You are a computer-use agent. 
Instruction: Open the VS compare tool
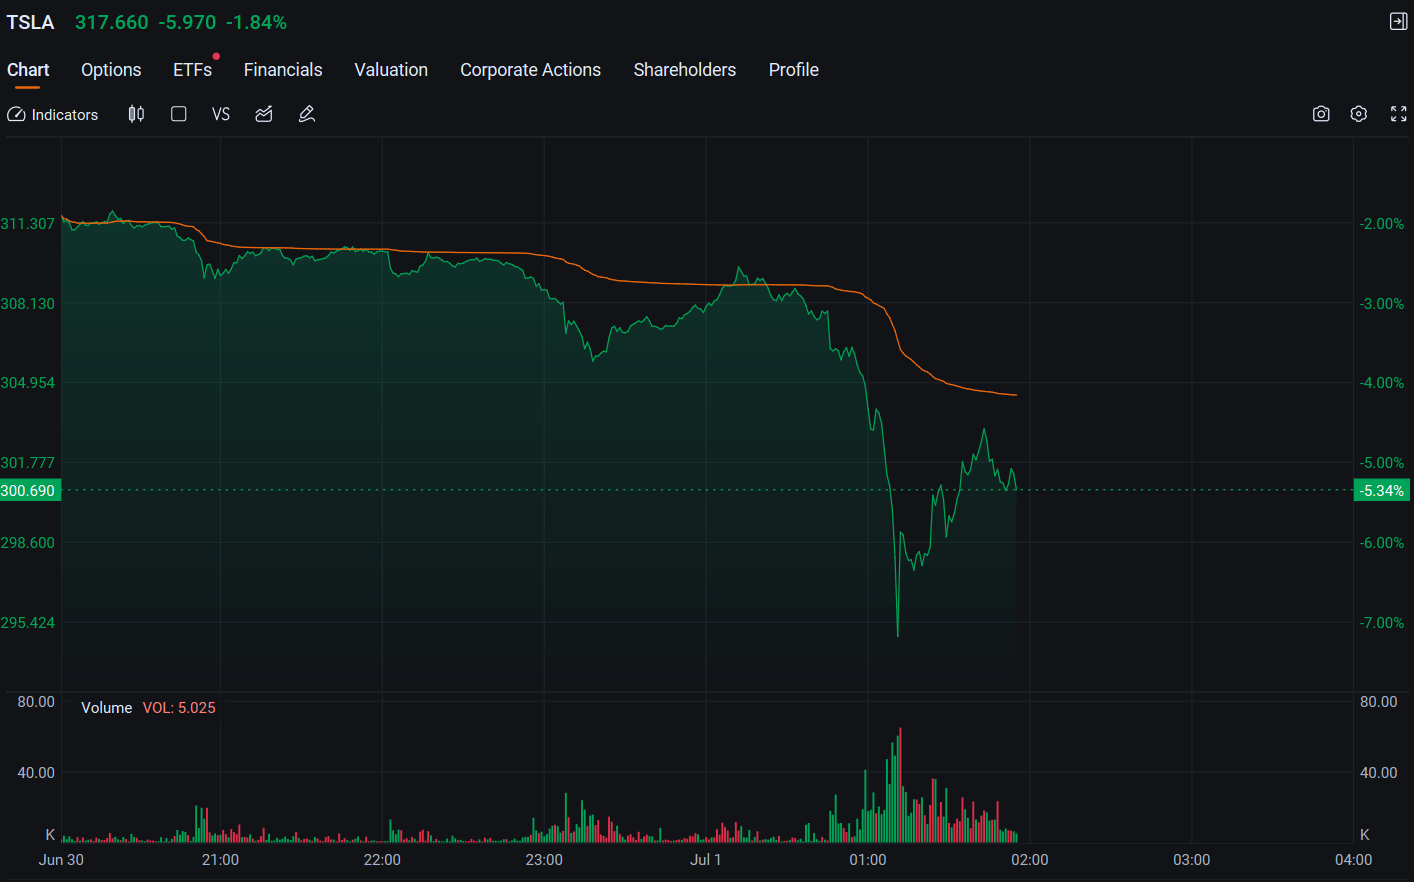[x=221, y=114]
